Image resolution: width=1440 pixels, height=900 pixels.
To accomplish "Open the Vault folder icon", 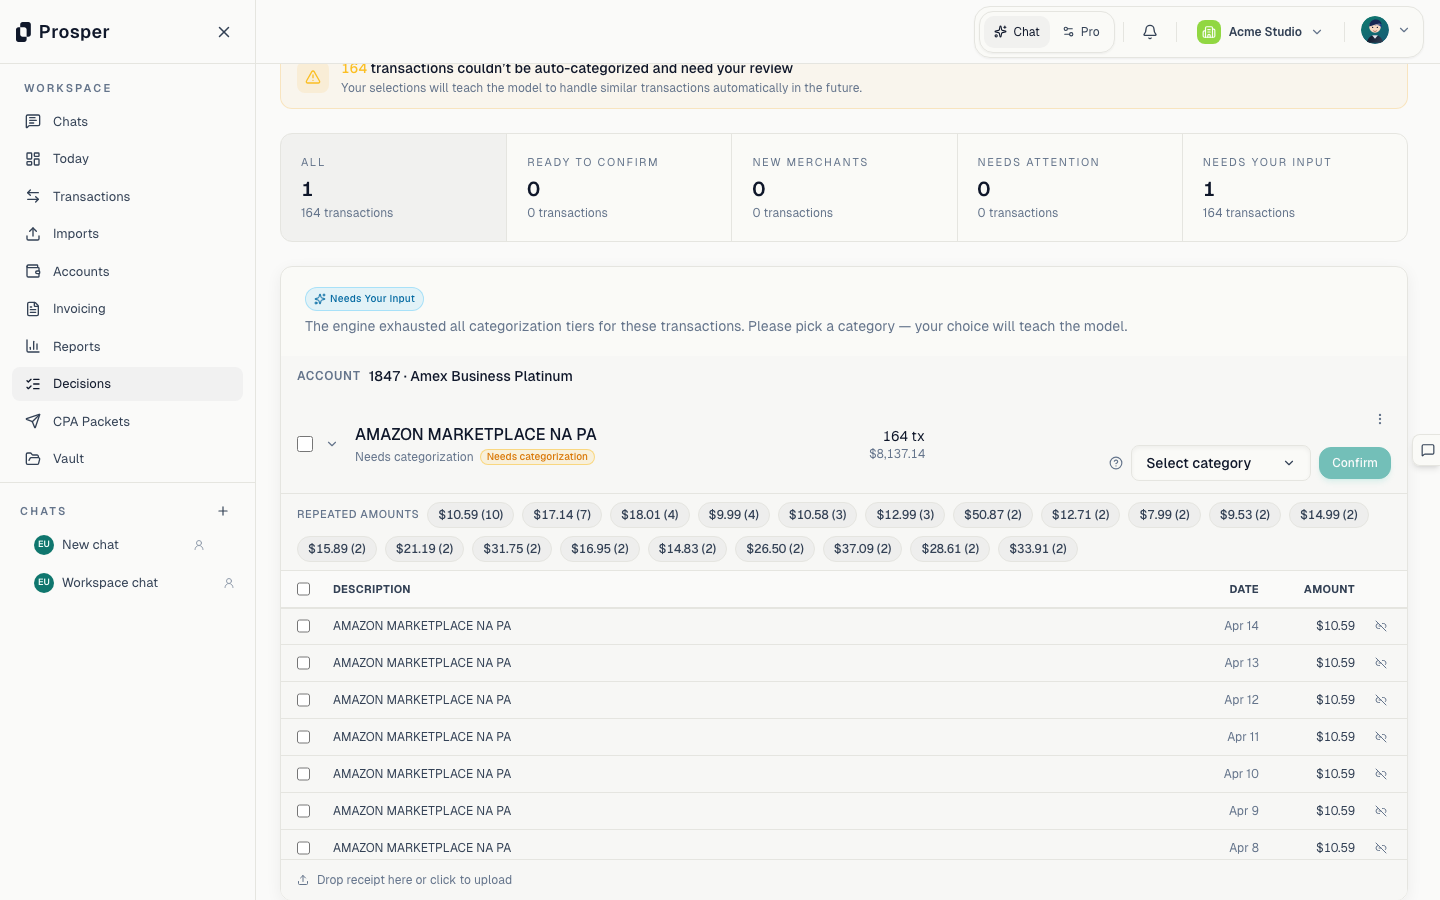I will tap(33, 459).
